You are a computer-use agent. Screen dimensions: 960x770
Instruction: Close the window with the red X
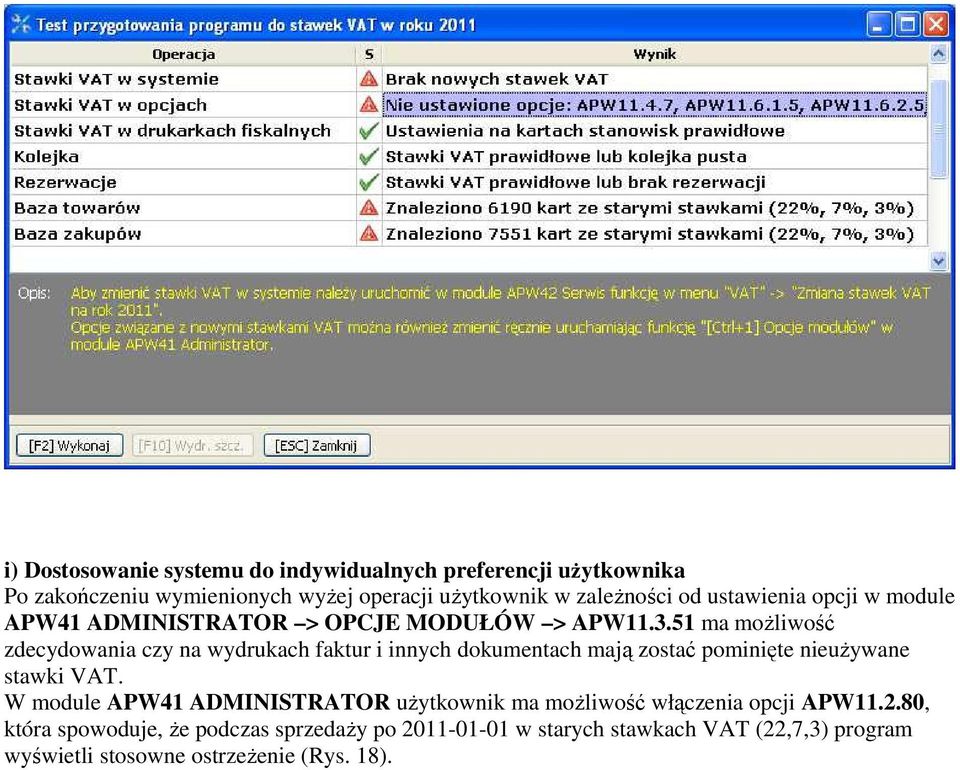pyautogui.click(x=936, y=25)
